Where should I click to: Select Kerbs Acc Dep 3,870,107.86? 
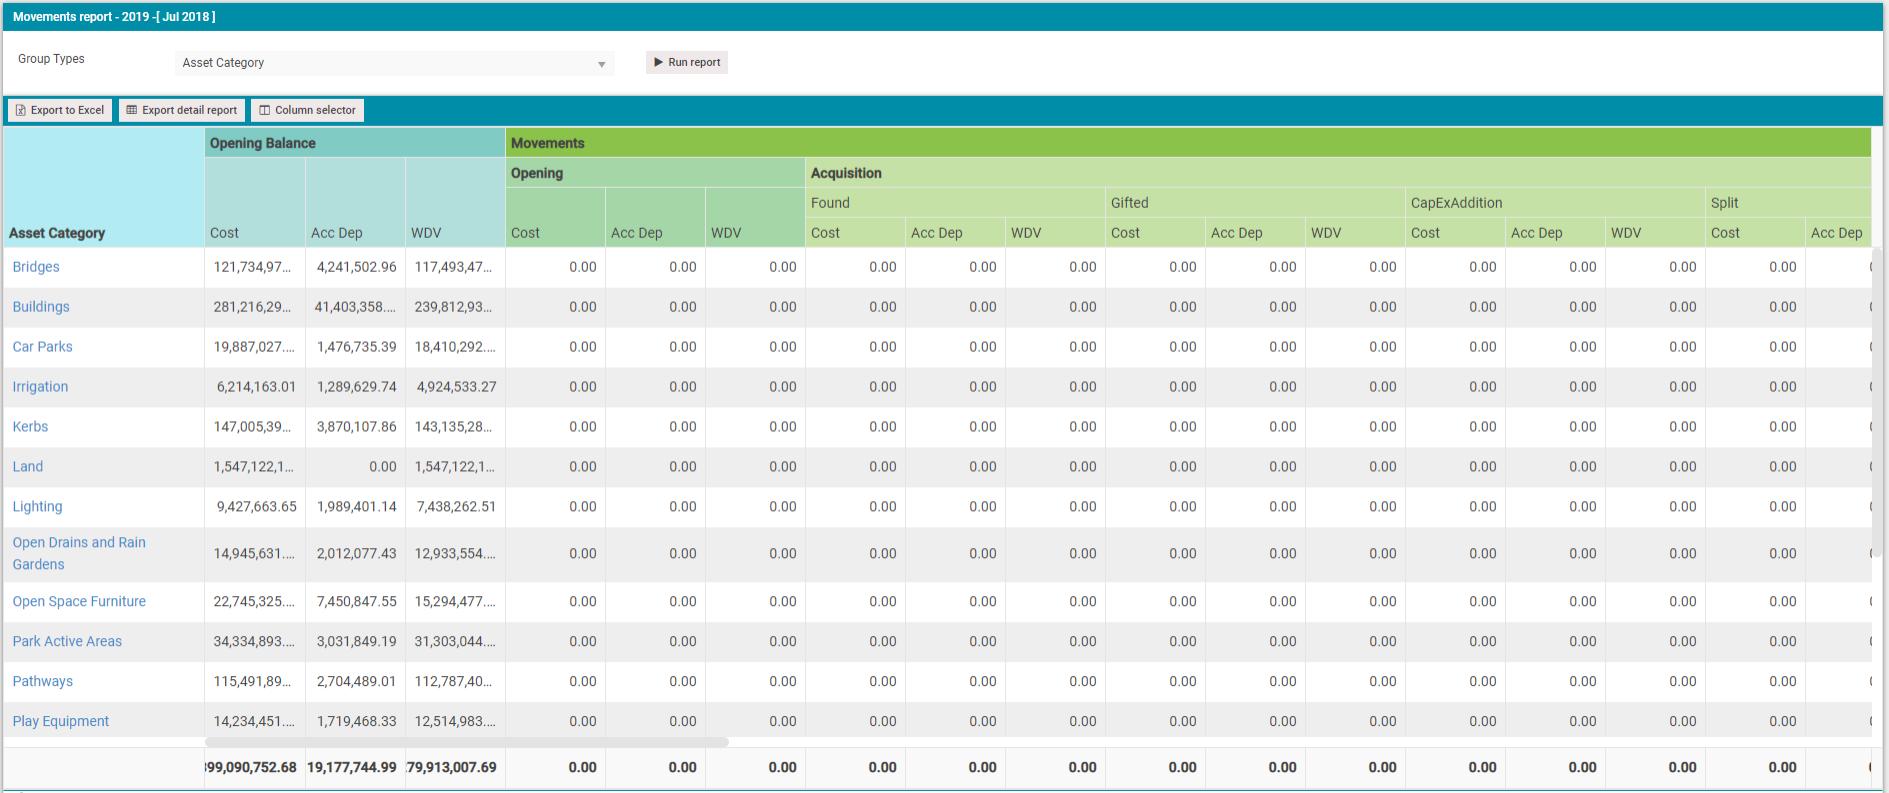pos(356,427)
